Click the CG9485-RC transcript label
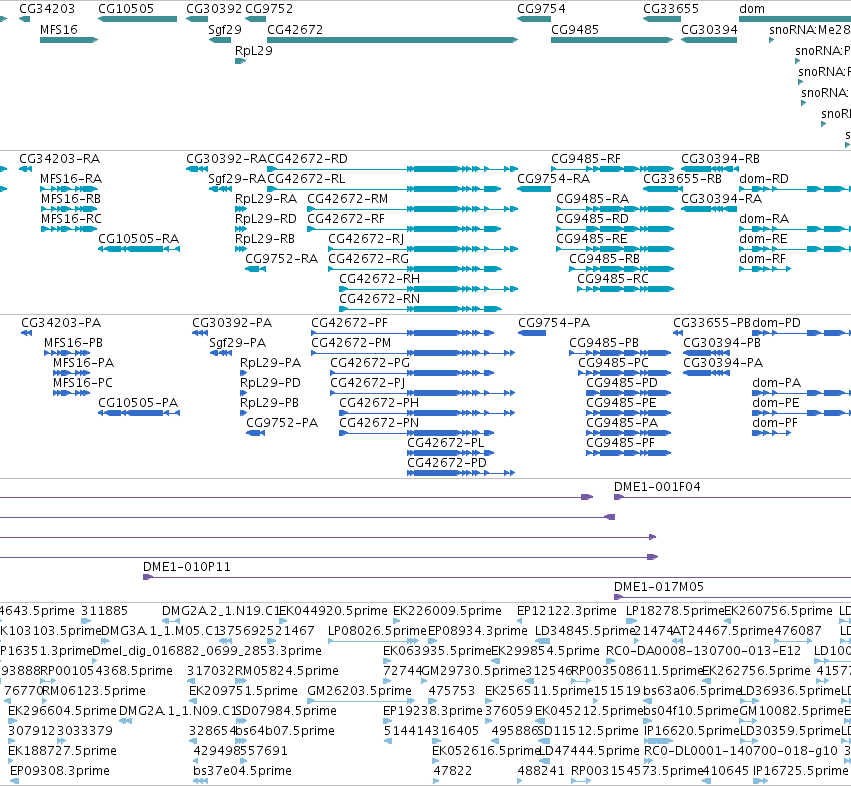This screenshot has height=786, width=851. point(613,279)
